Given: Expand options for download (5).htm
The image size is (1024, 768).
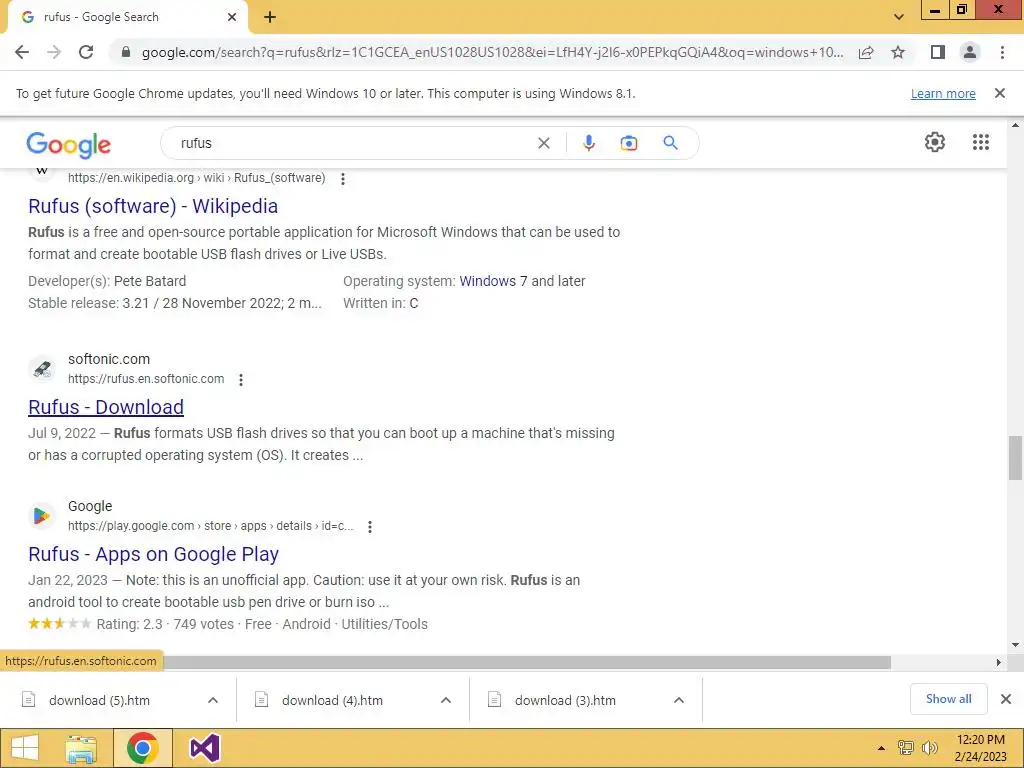Looking at the screenshot, I should click(x=213, y=700).
